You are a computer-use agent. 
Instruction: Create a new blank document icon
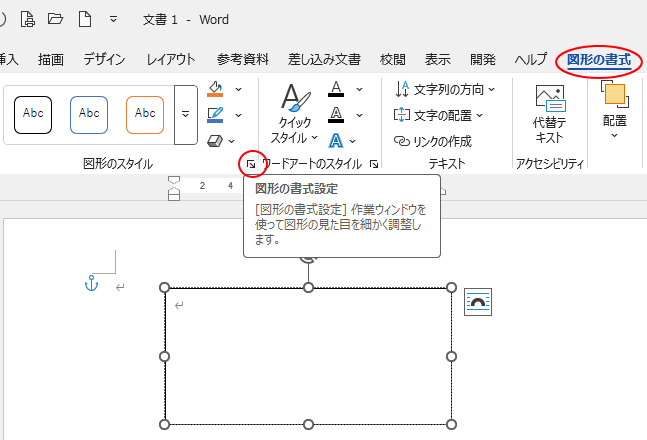[85, 19]
